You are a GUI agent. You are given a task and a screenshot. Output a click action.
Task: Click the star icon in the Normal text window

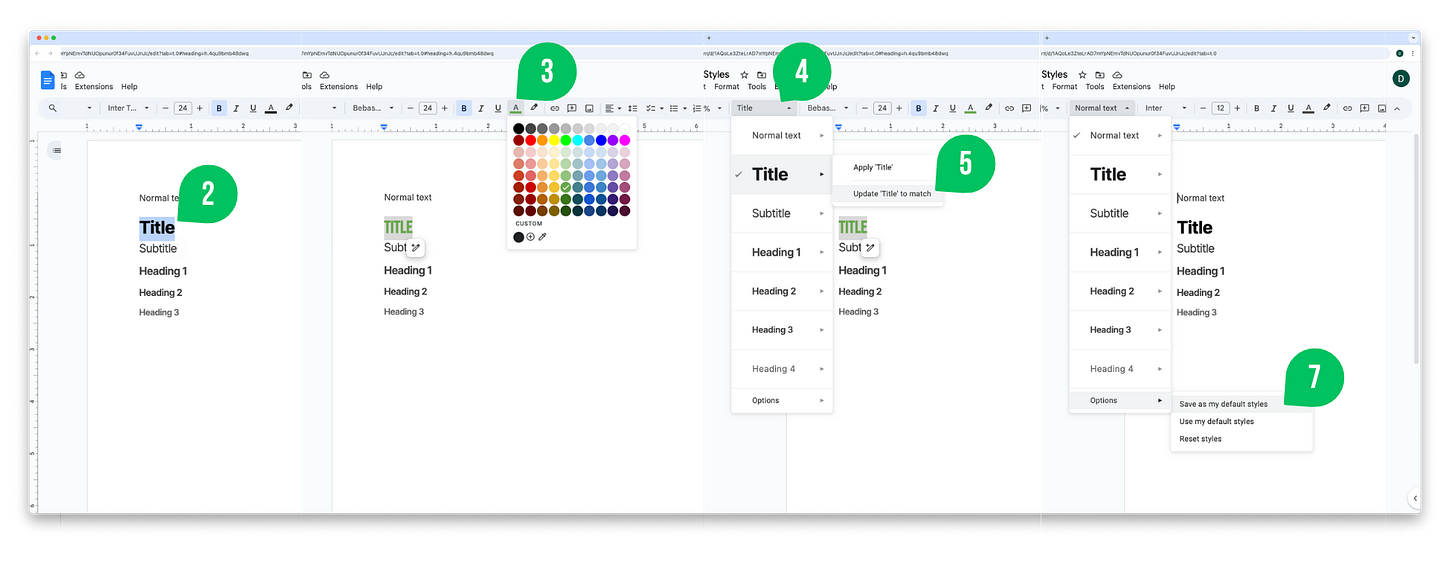point(1082,75)
